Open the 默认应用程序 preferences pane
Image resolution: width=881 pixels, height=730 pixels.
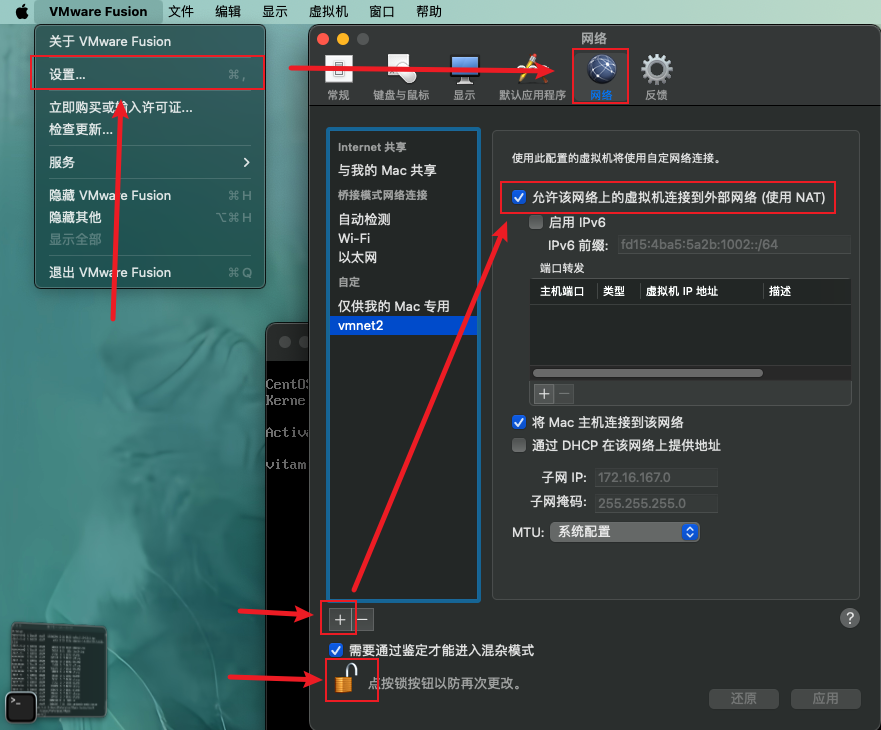click(x=532, y=78)
